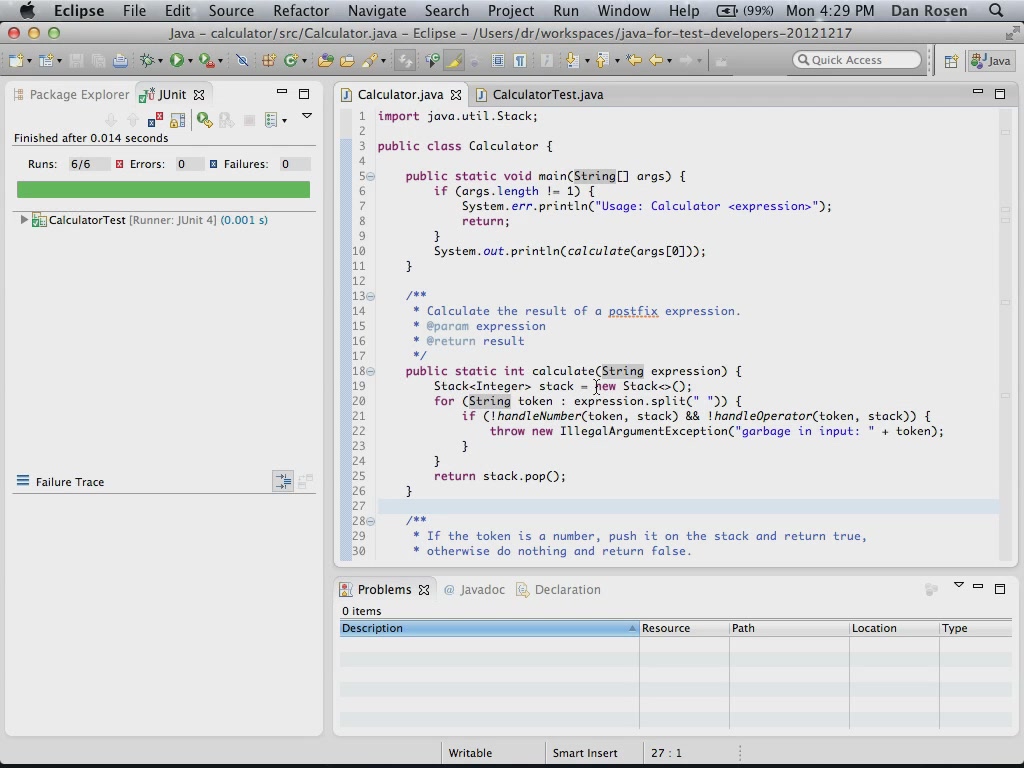Expand the CalculatorTest tree node
The height and width of the screenshot is (768, 1024).
(24, 220)
